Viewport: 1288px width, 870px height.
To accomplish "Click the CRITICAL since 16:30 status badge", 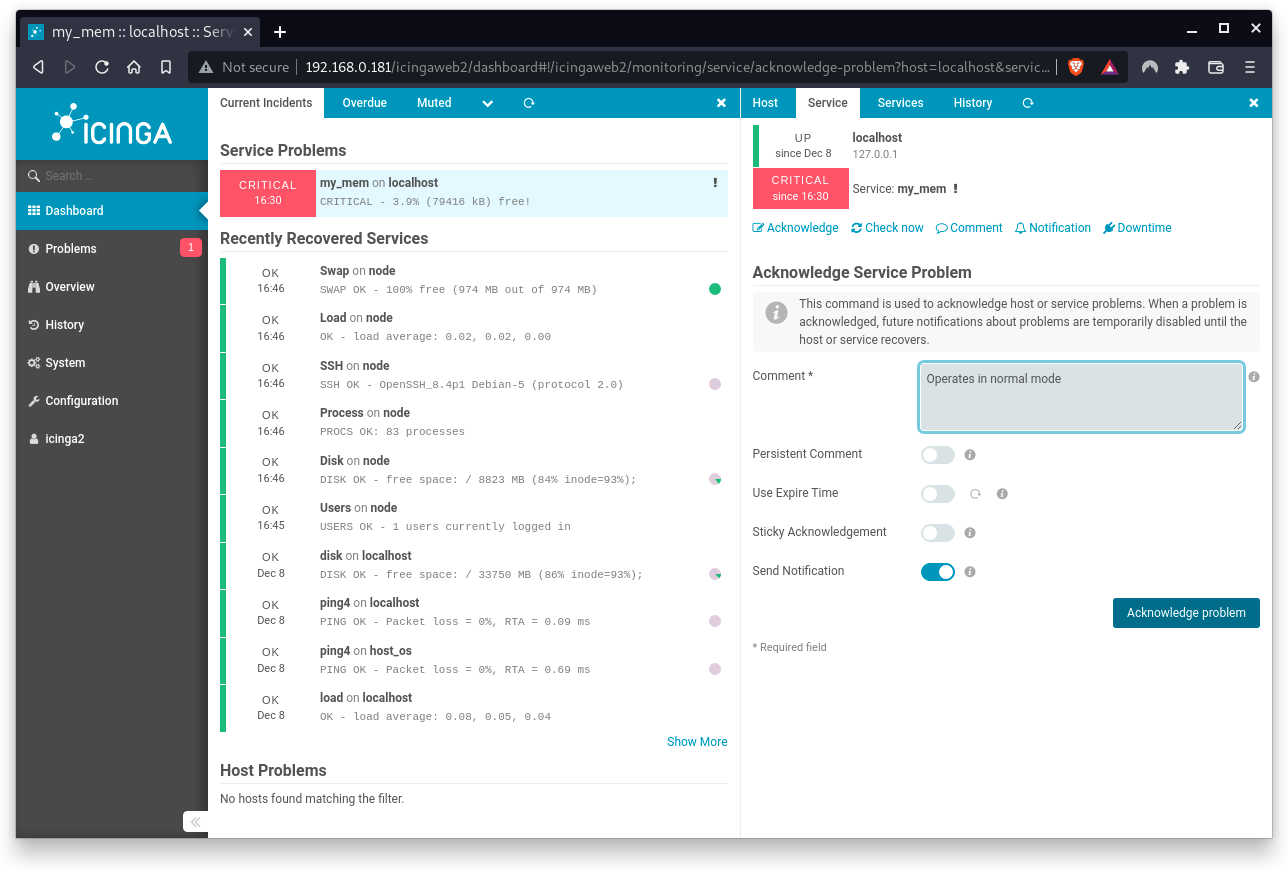I will 800,187.
